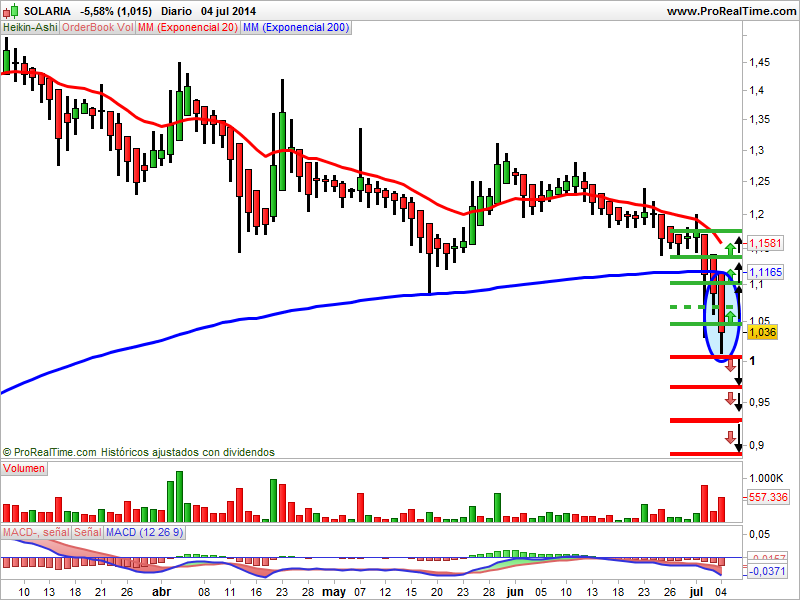This screenshot has height=600, width=800.
Task: Click the MACD (12 26 9) label
Action: 144,532
